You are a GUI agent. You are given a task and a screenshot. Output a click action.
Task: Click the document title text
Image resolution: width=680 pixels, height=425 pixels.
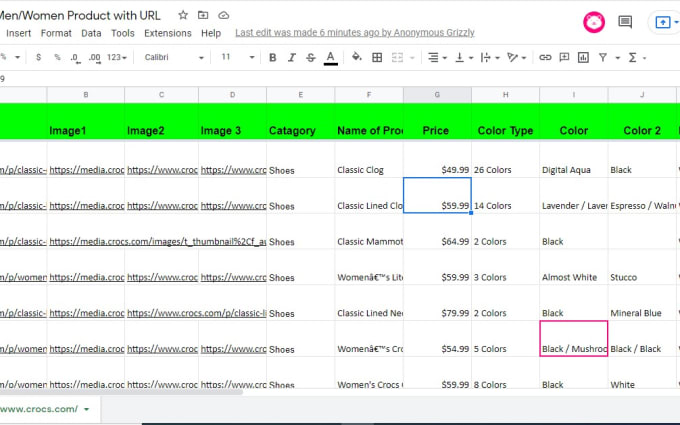[80, 15]
